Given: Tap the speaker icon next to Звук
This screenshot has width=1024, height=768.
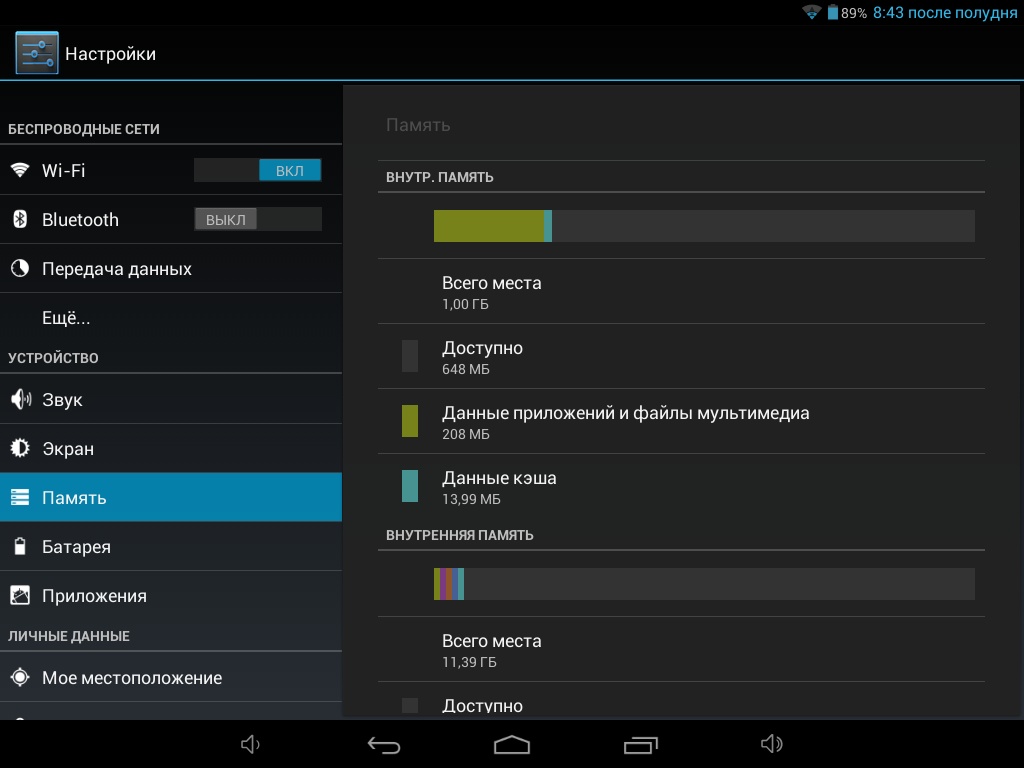Looking at the screenshot, I should 20,399.
